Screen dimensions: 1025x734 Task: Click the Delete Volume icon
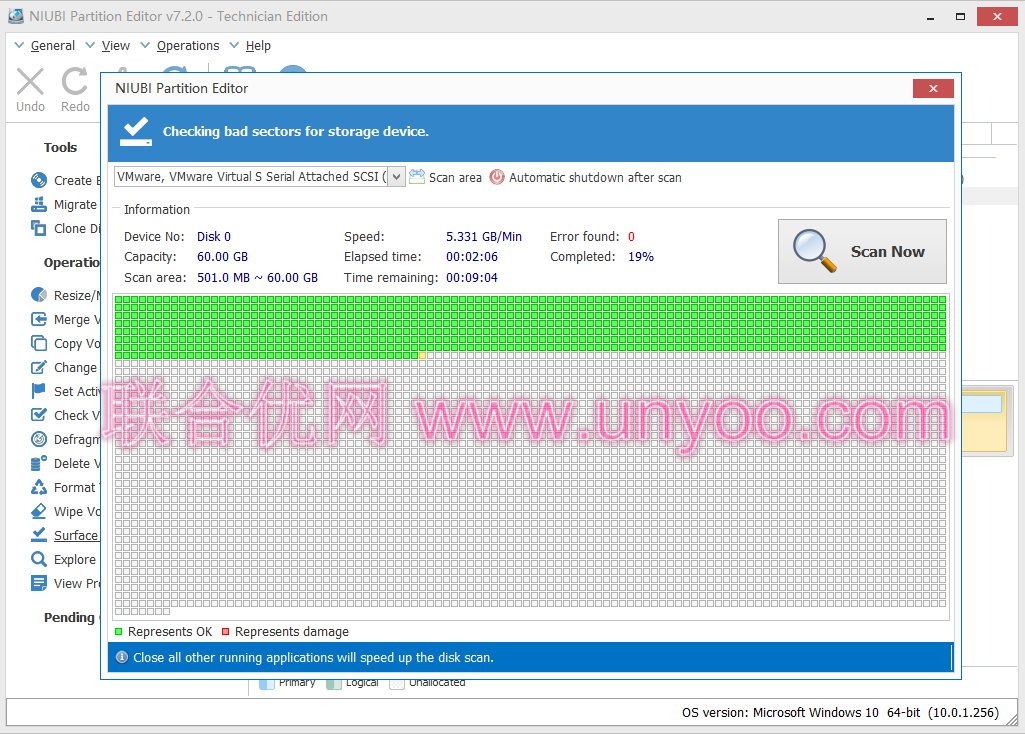click(39, 463)
